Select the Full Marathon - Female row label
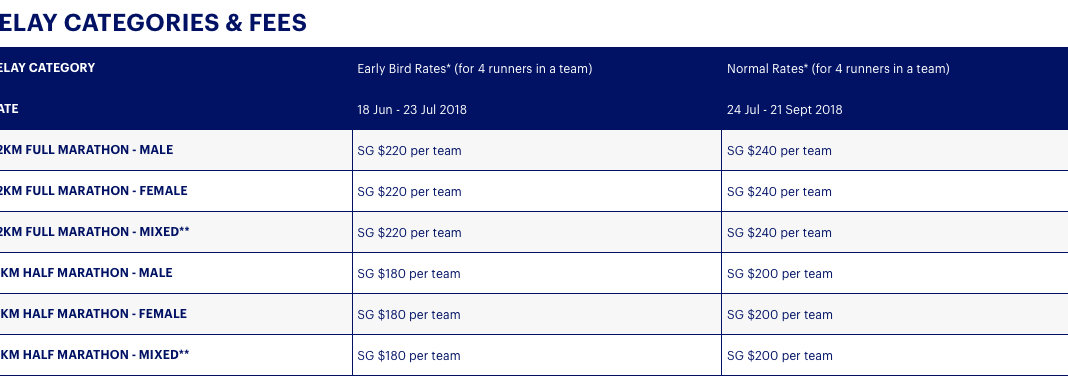The image size is (1068, 376). point(93,191)
